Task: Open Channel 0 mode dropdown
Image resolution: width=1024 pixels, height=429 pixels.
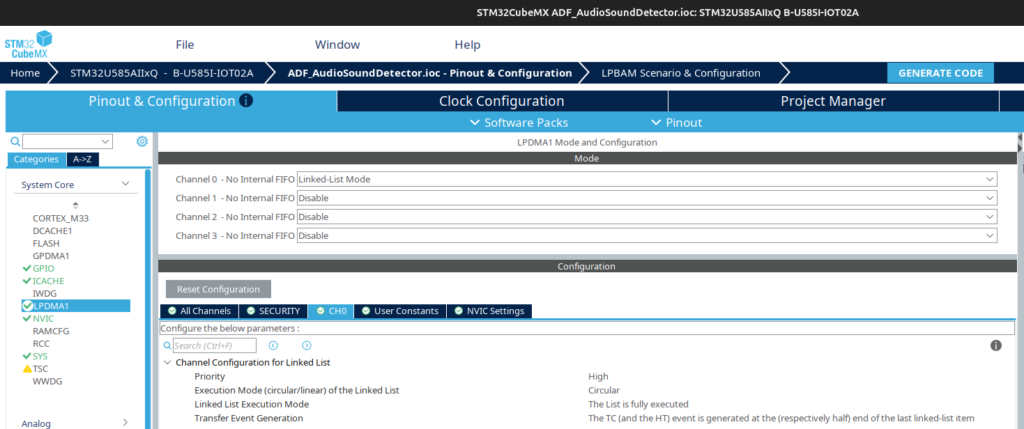Action: click(646, 179)
